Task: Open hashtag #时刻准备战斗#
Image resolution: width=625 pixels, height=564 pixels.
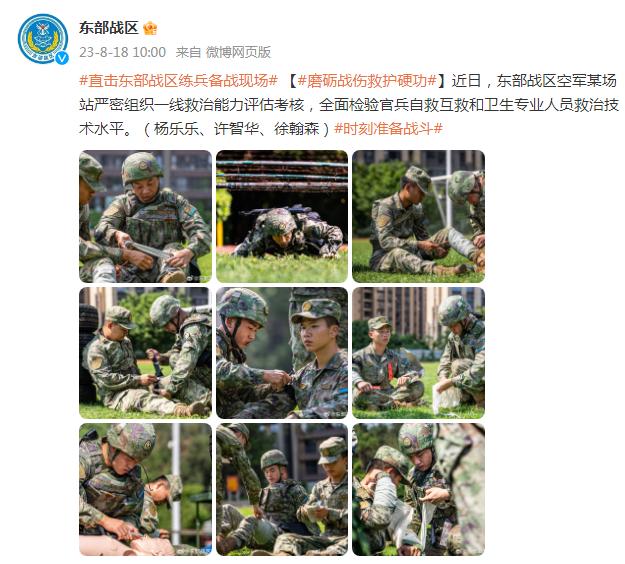Action: (x=388, y=129)
